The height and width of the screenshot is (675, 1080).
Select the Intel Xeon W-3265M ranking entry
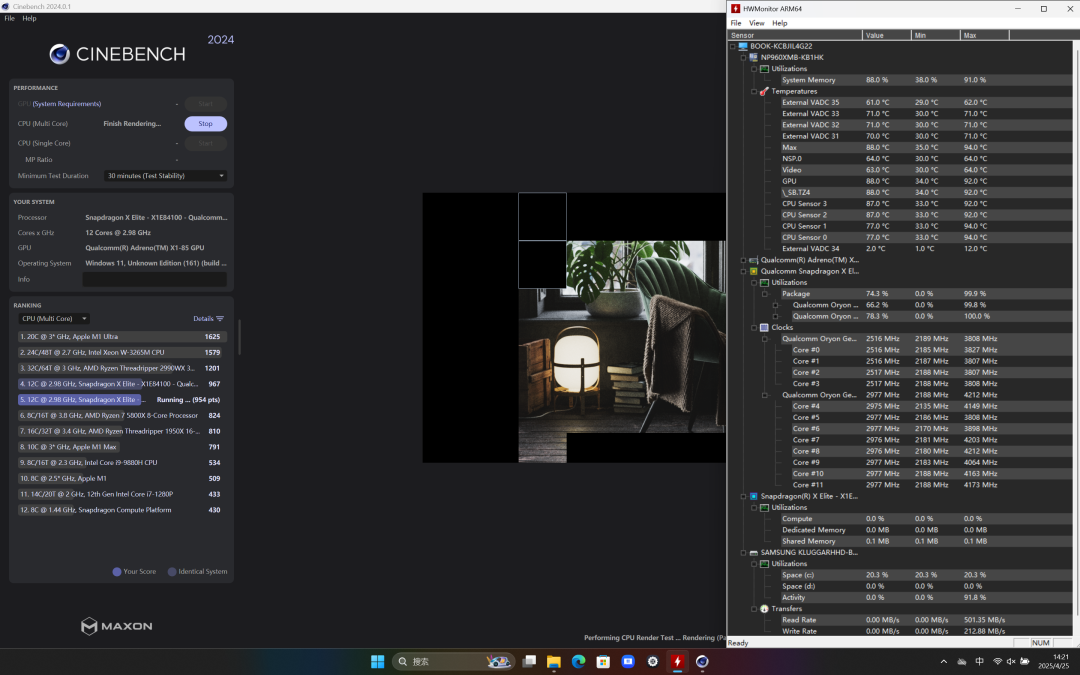coord(121,353)
